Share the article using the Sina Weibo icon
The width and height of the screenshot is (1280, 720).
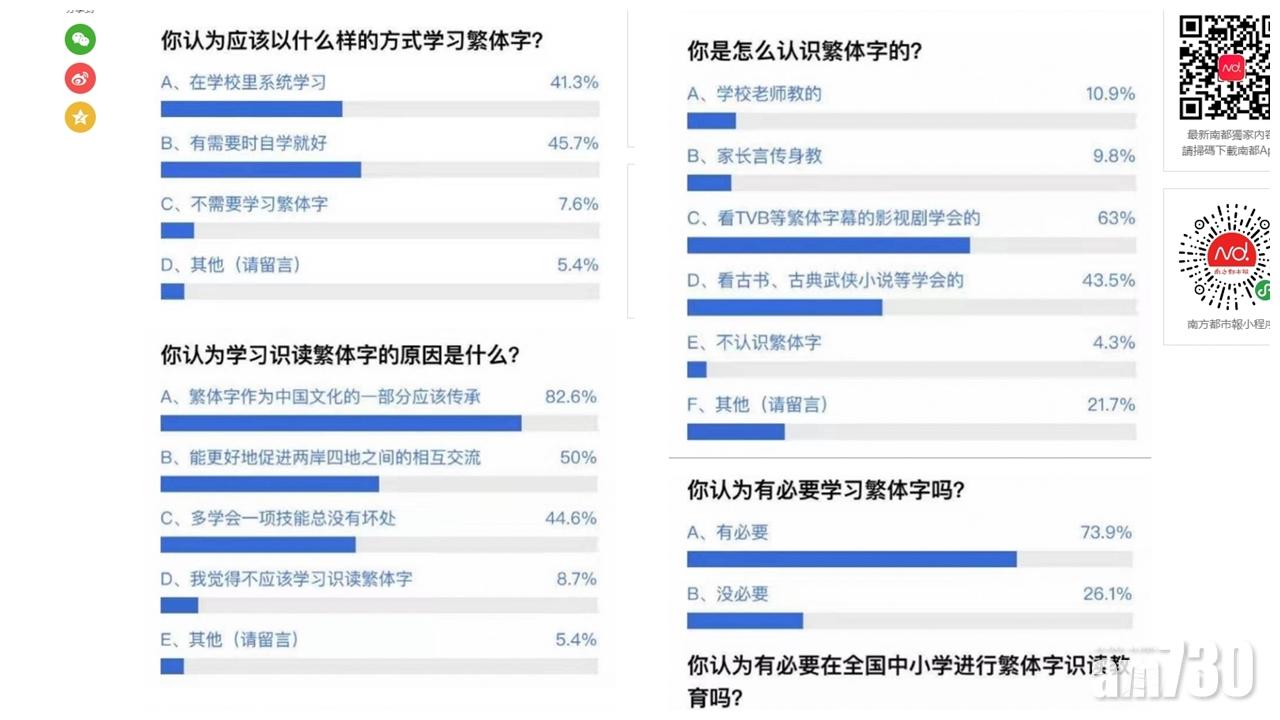click(80, 78)
